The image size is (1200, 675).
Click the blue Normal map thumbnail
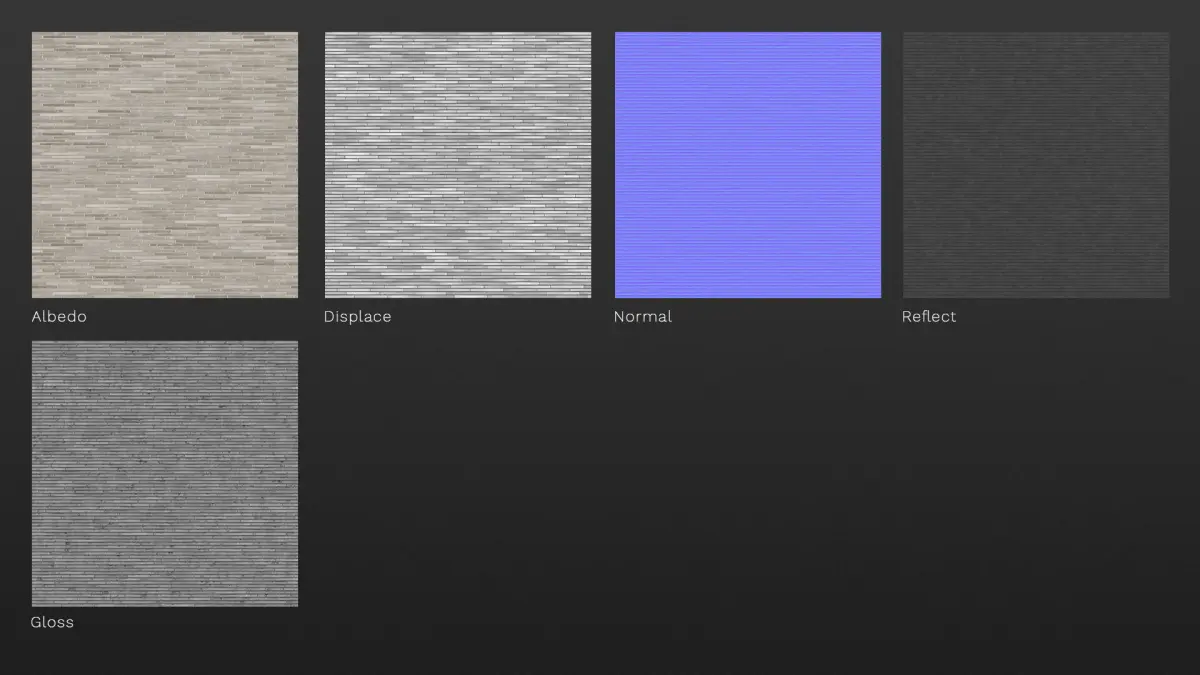[x=748, y=165]
